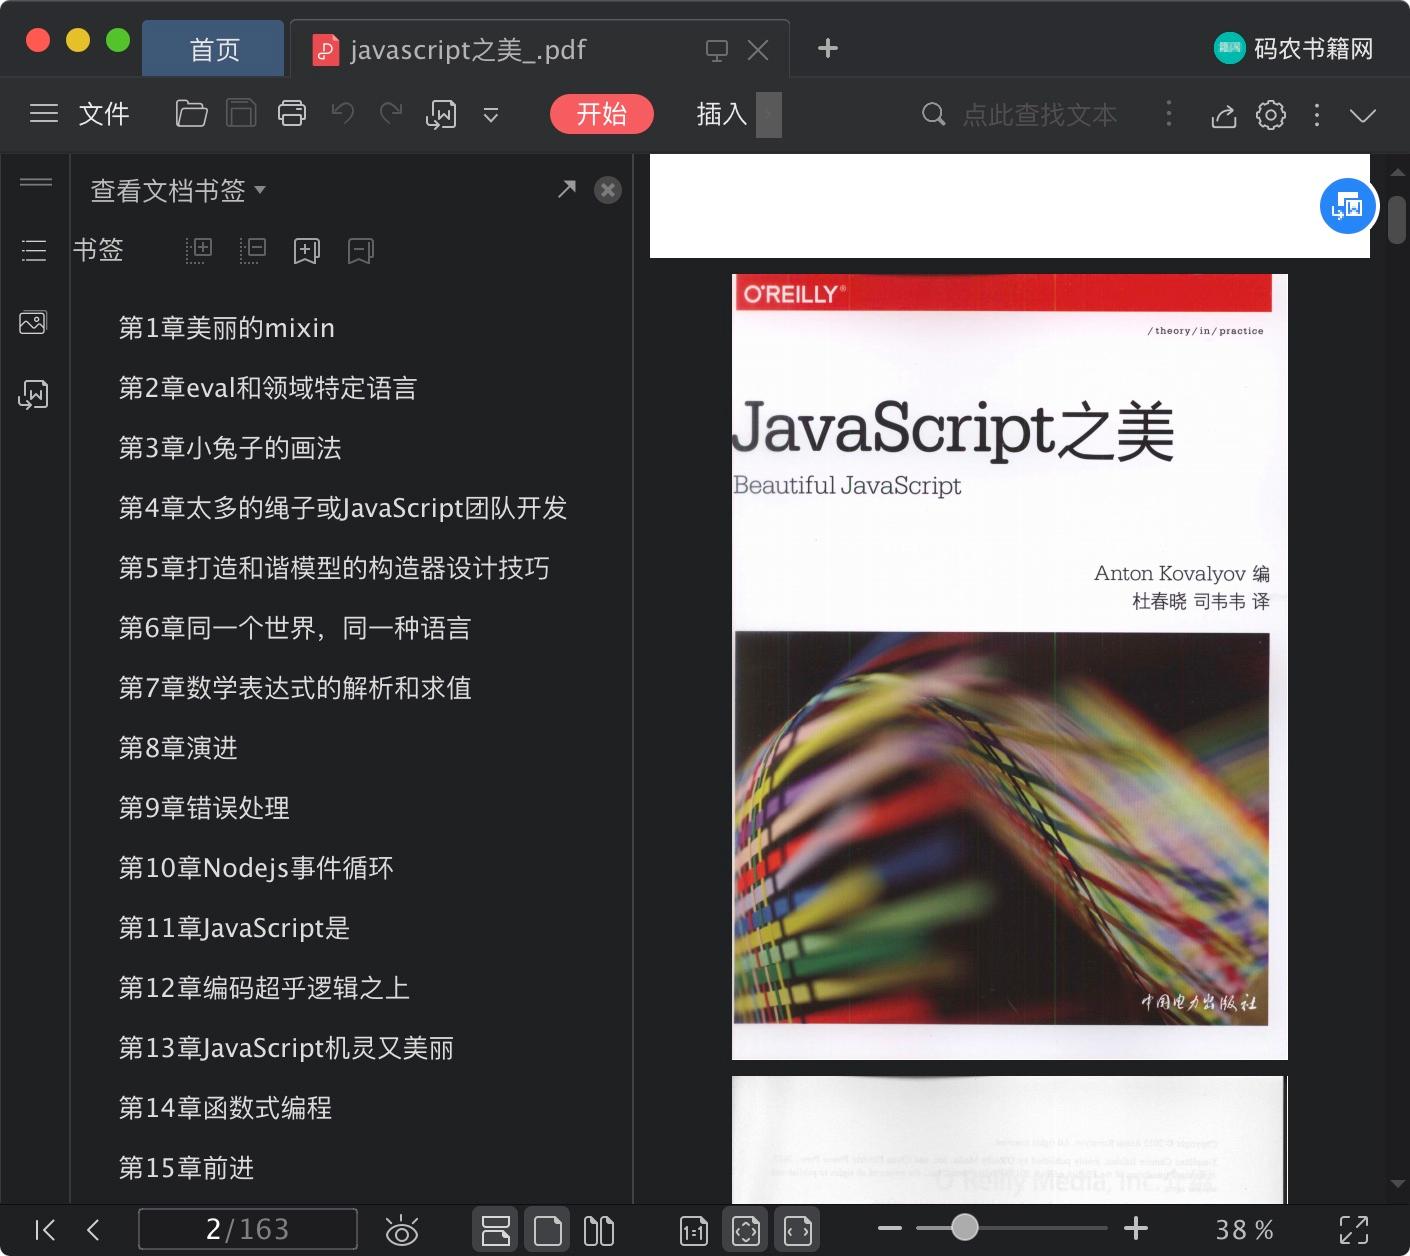Switch to single page view
1410x1256 pixels.
(547, 1230)
